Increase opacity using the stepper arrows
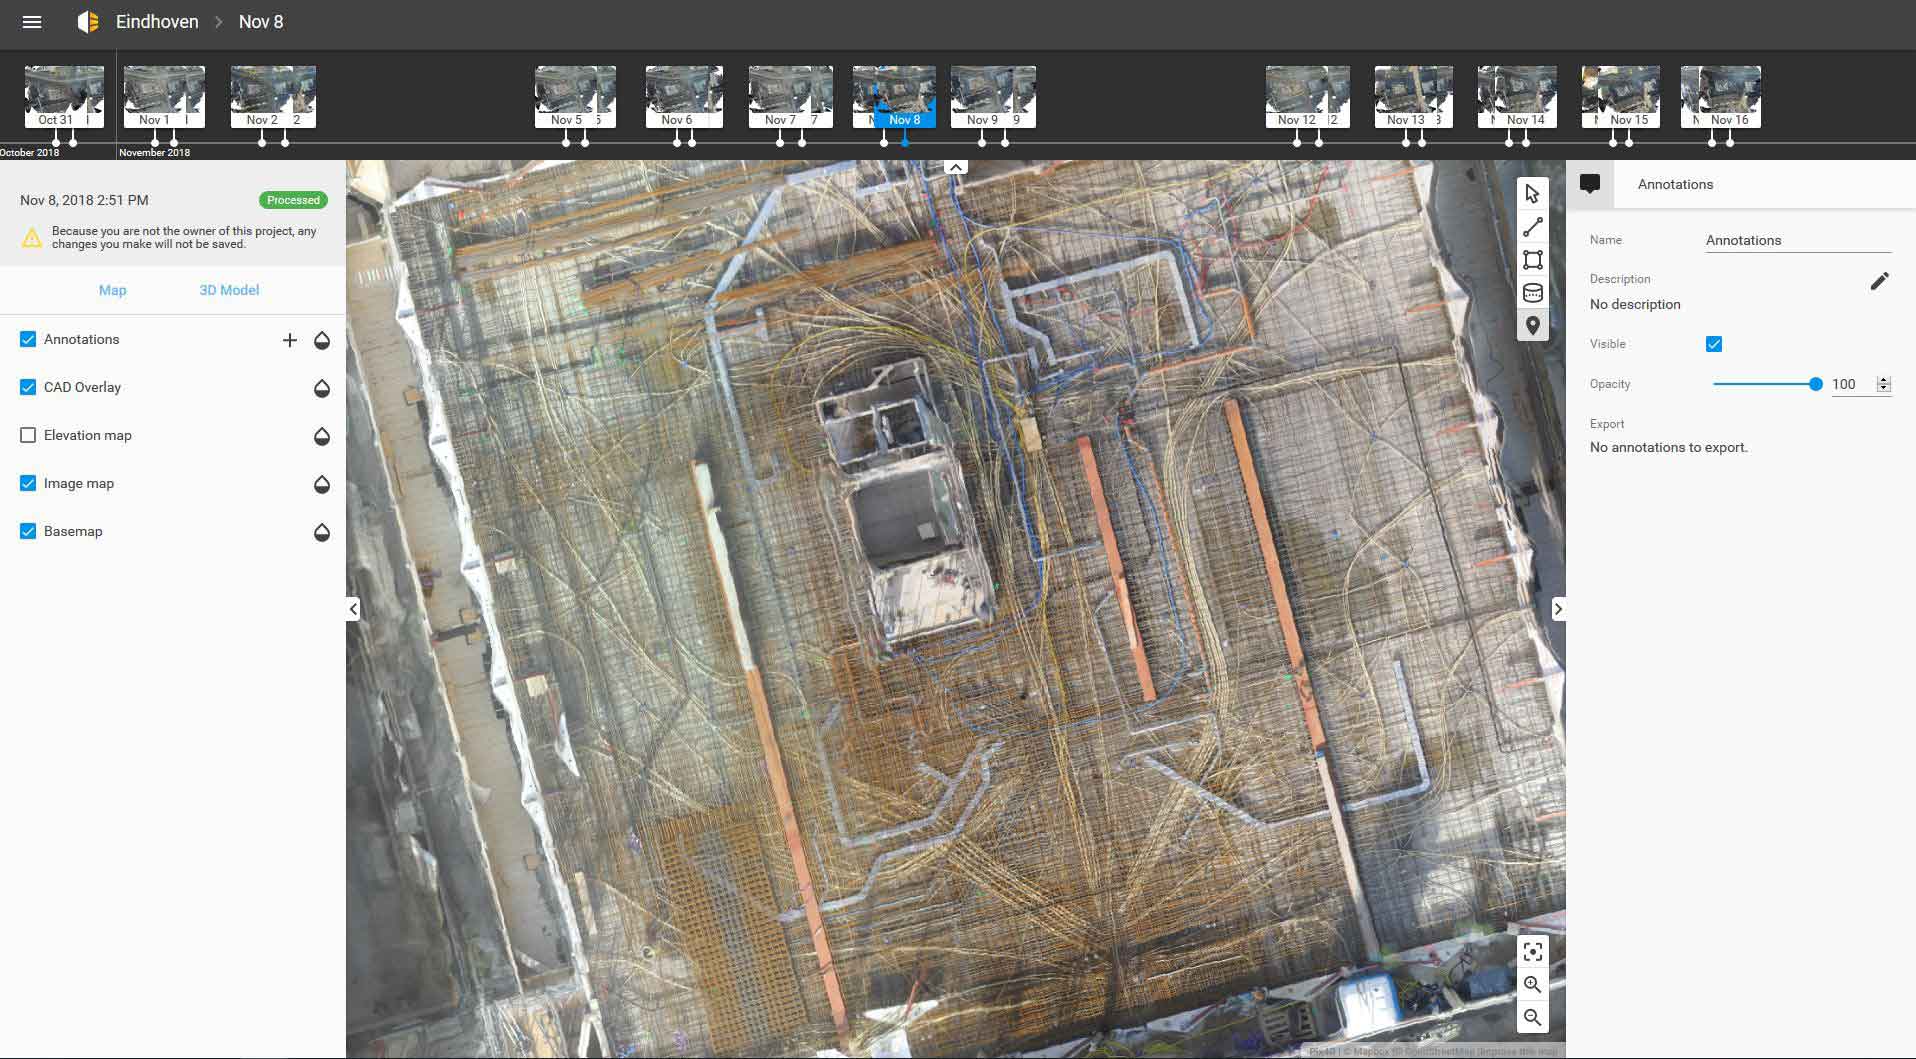 pos(1884,380)
